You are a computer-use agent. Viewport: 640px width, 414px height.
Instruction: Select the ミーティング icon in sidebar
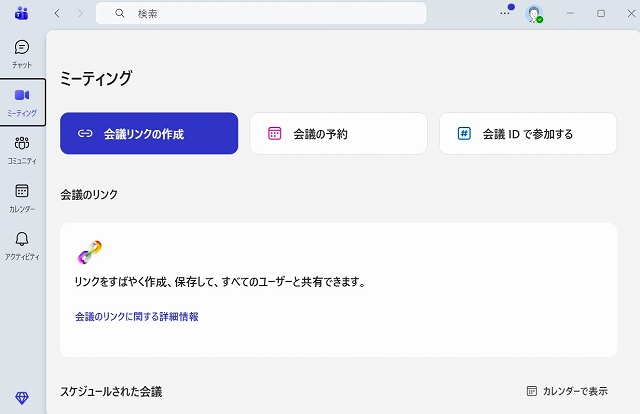(x=22, y=101)
